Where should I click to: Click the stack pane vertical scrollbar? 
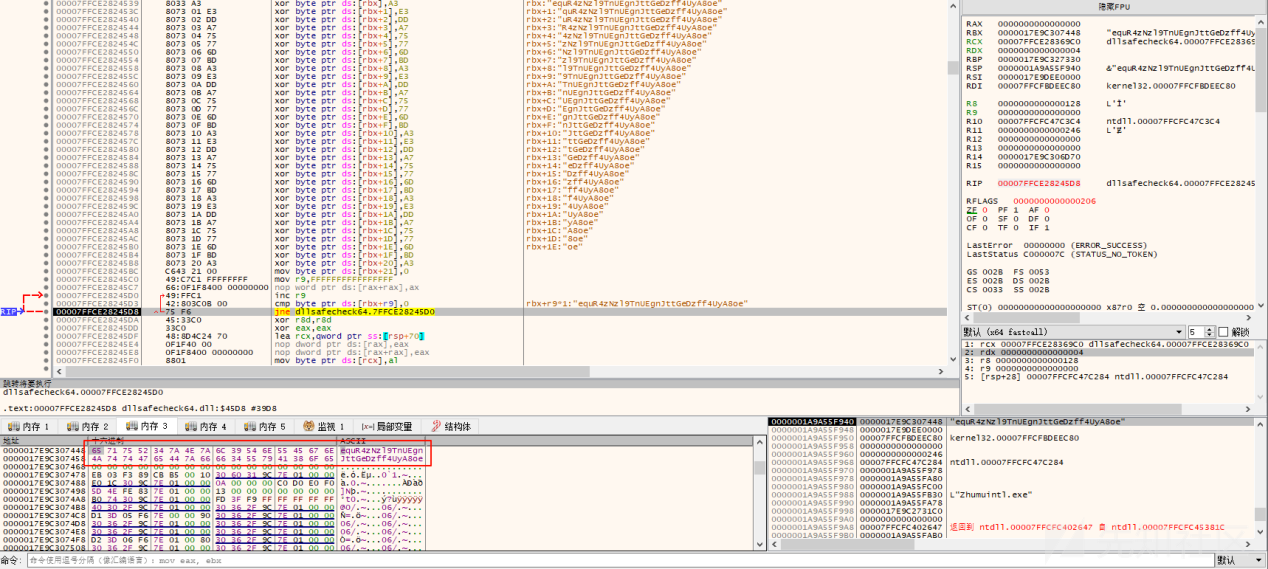tap(1262, 477)
